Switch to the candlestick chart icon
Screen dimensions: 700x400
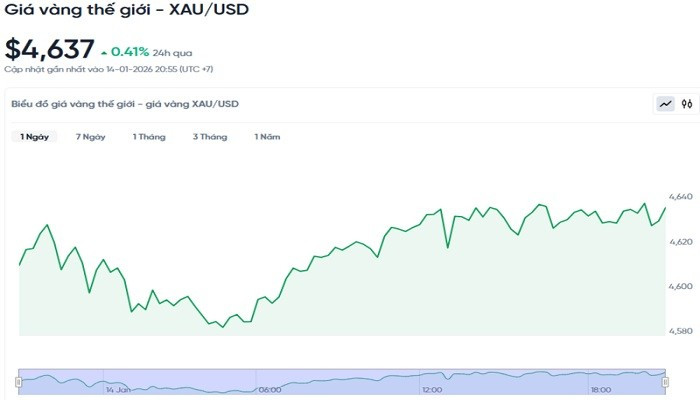687,104
